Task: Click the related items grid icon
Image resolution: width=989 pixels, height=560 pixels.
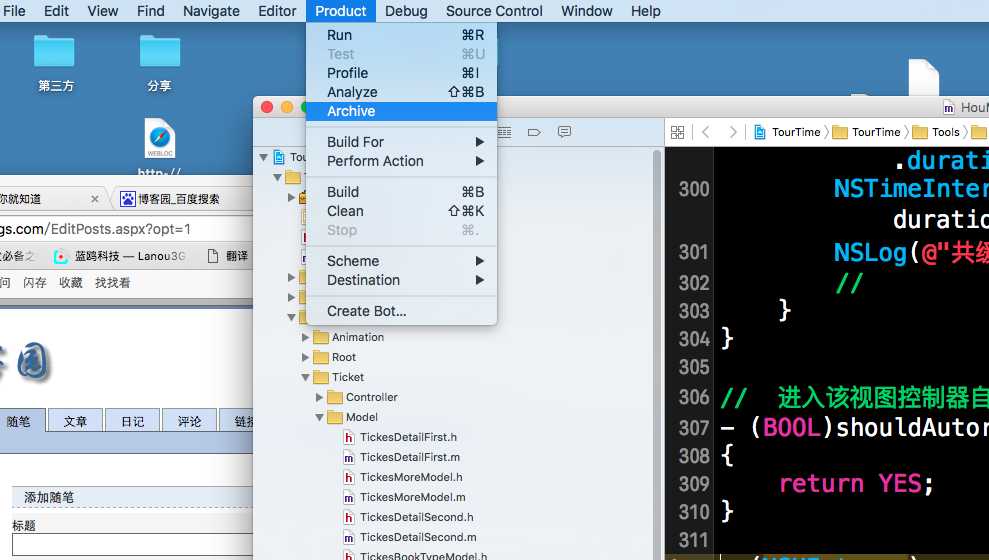Action: coord(677,132)
